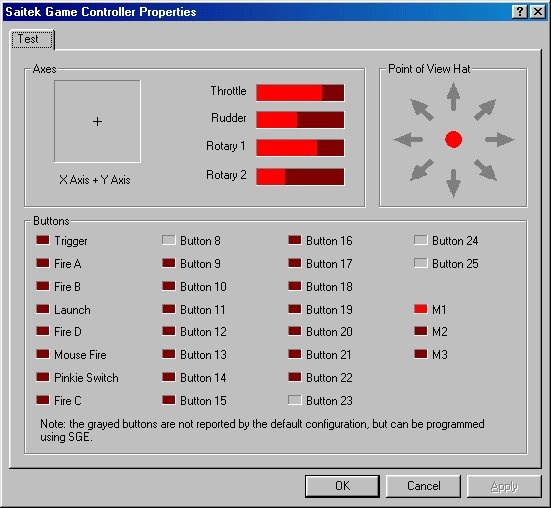Click the Trigger button indicator
The width and height of the screenshot is (551, 508).
pos(43,240)
